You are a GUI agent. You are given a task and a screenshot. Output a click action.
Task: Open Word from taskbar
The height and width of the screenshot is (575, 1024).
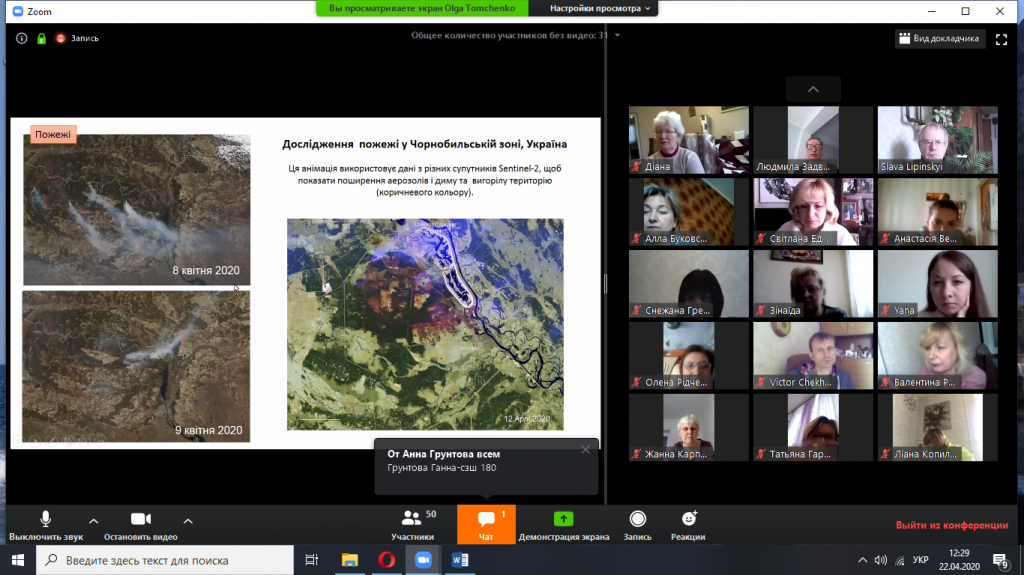pyautogui.click(x=460, y=560)
